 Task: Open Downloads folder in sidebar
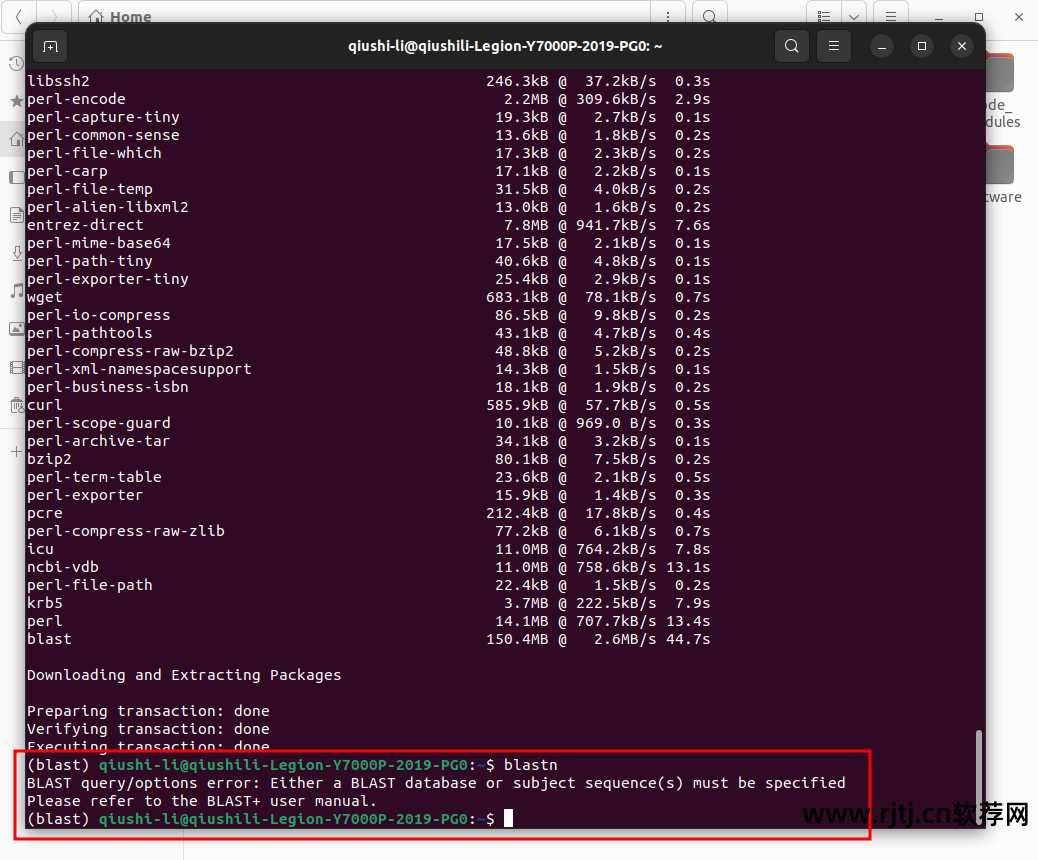(16, 253)
